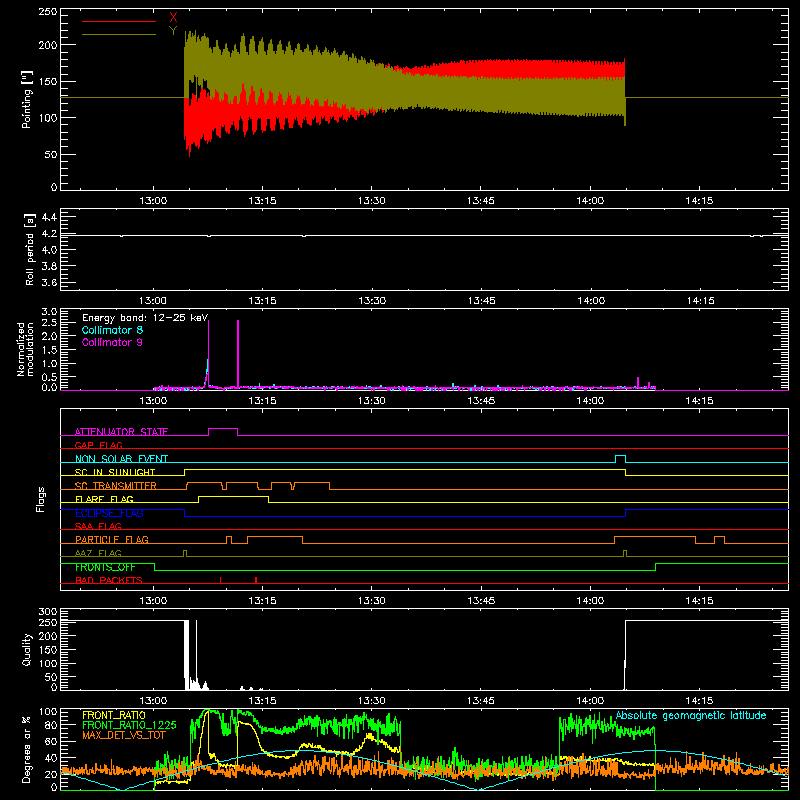Click the 'Degrees or %' axis title
This screenshot has width=800, height=800.
click(x=27, y=749)
